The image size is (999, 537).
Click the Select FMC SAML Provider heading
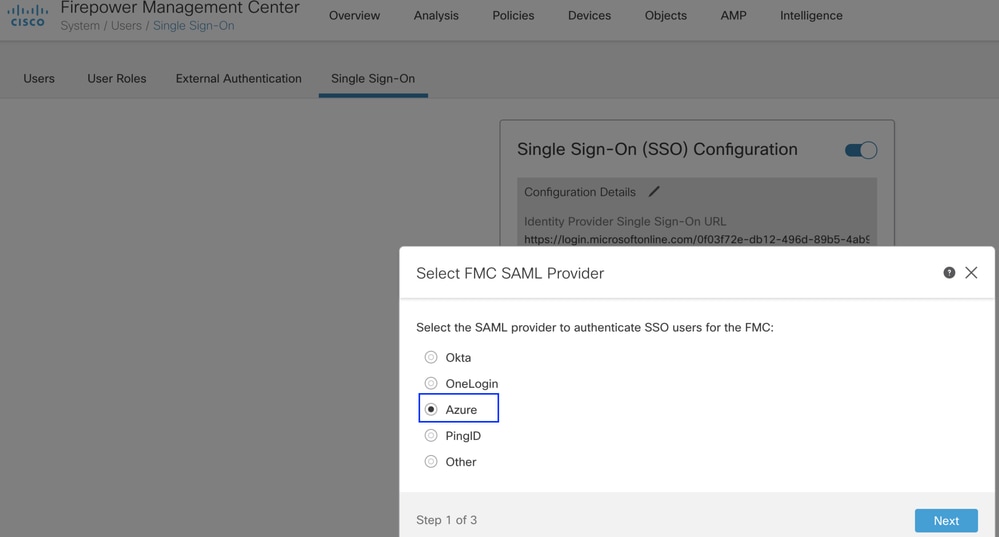[510, 273]
